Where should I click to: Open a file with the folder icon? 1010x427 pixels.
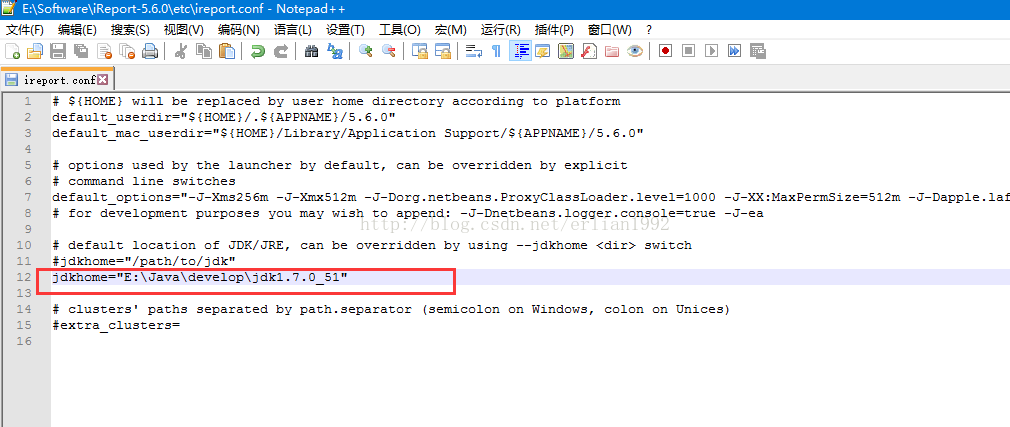click(x=34, y=52)
